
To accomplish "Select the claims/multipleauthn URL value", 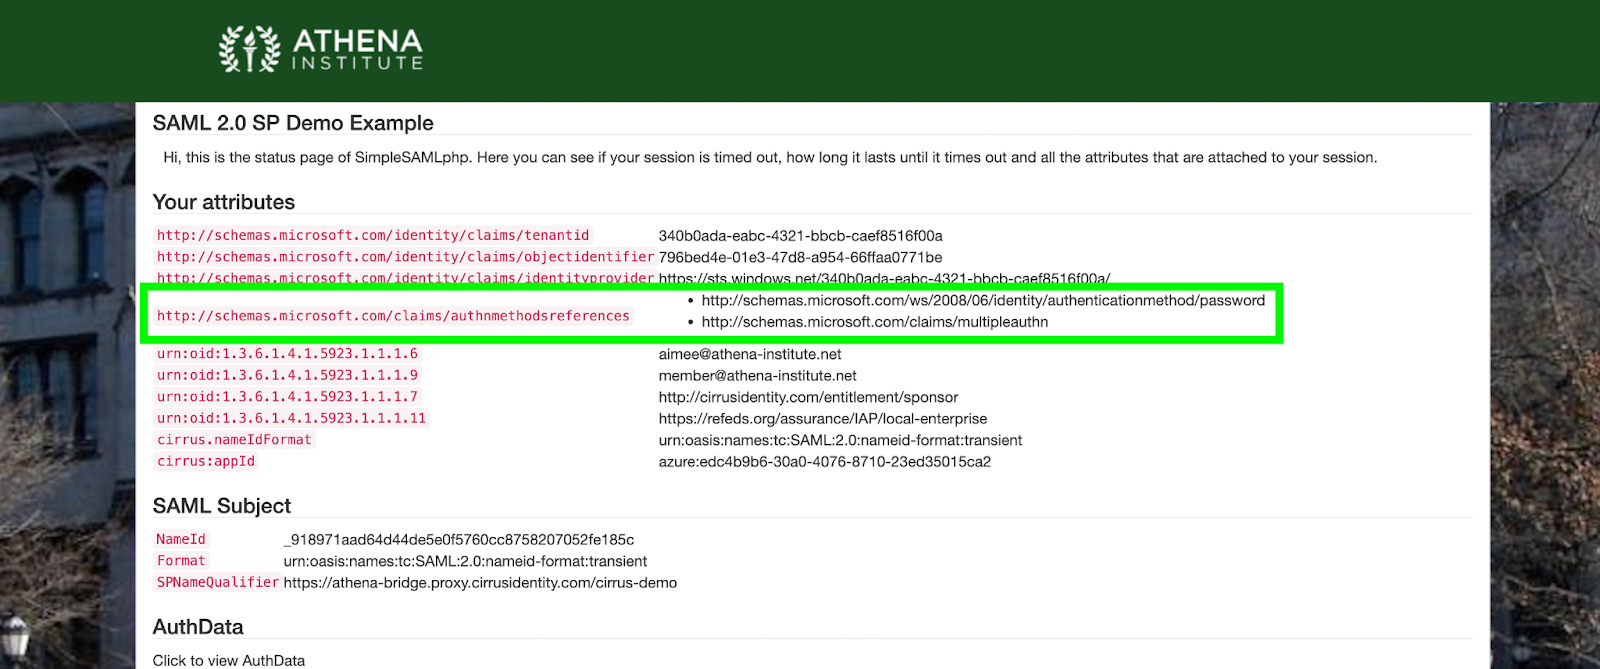I will (875, 322).
